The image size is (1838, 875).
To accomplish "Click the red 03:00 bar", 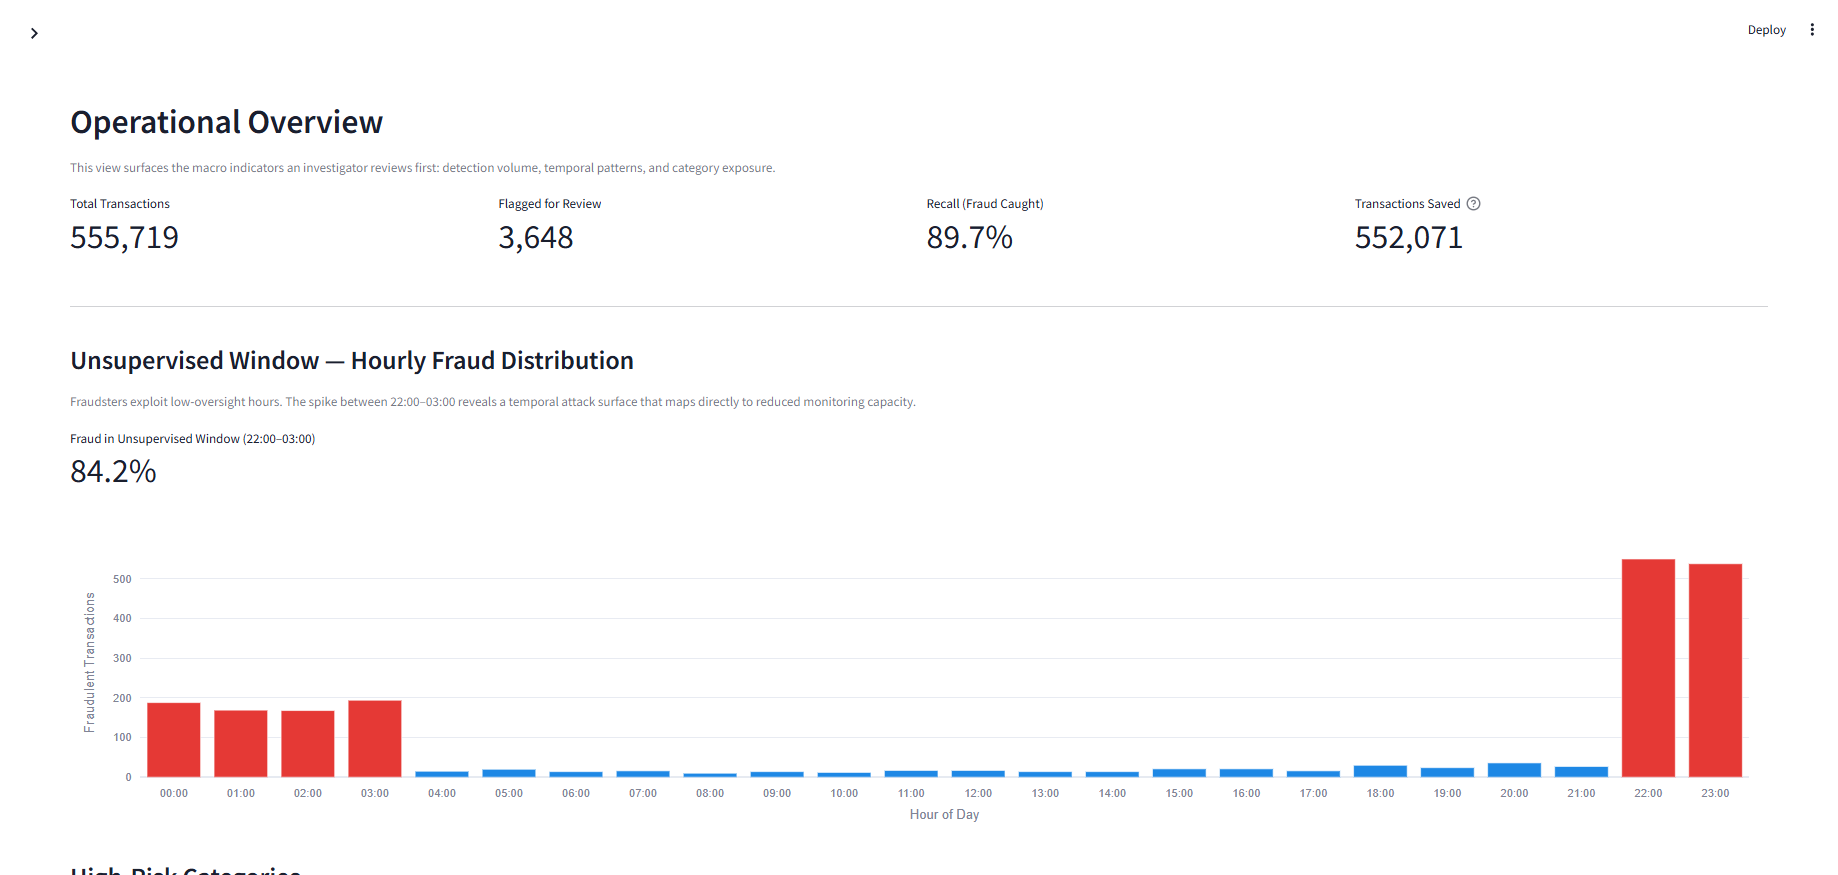I will [x=375, y=738].
